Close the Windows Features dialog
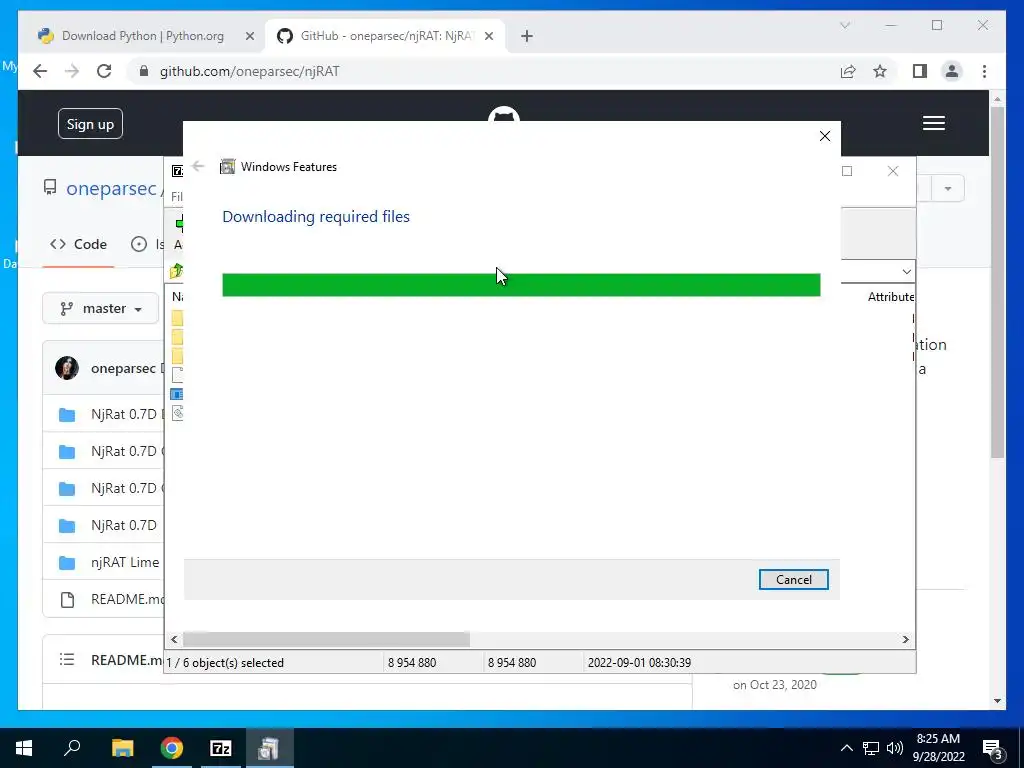The height and width of the screenshot is (768, 1024). pyautogui.click(x=825, y=136)
